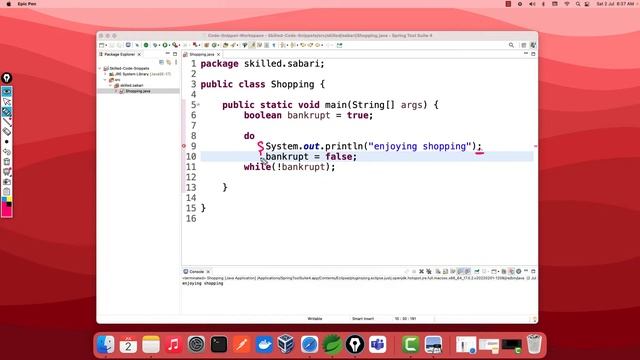Close the Shopping.java editor tab

pos(219,54)
